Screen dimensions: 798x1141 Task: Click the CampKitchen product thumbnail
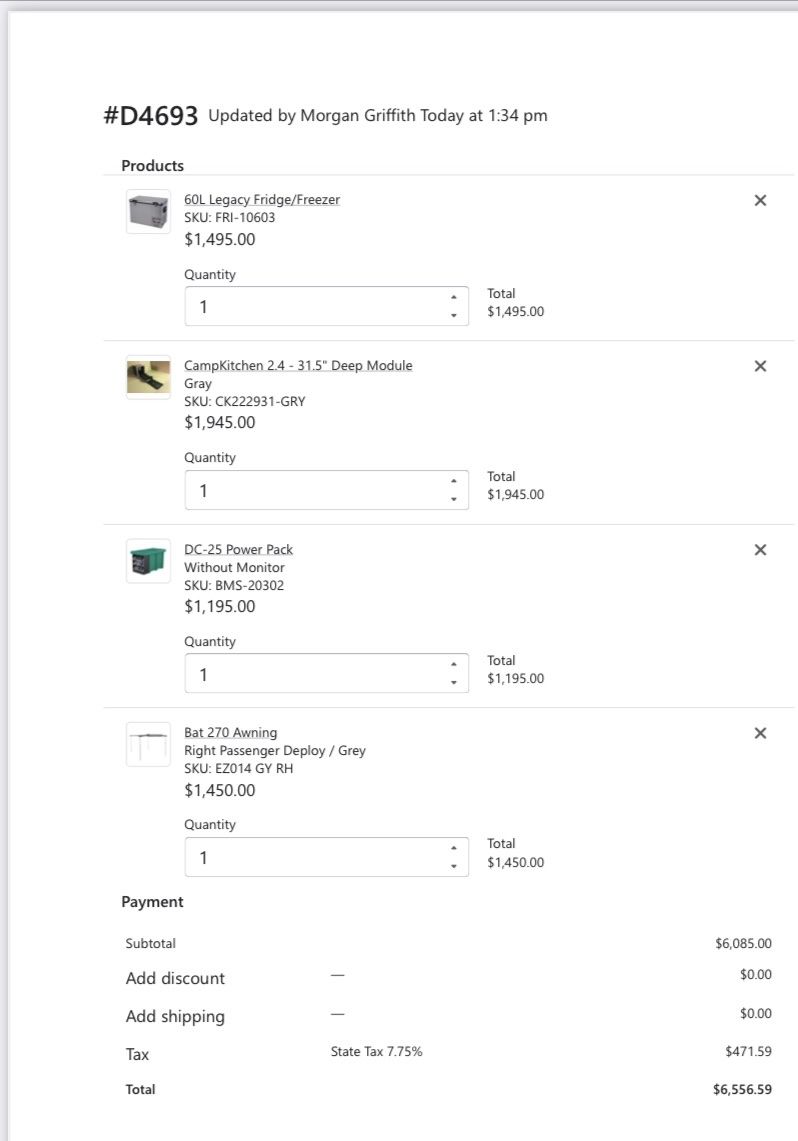pos(148,377)
